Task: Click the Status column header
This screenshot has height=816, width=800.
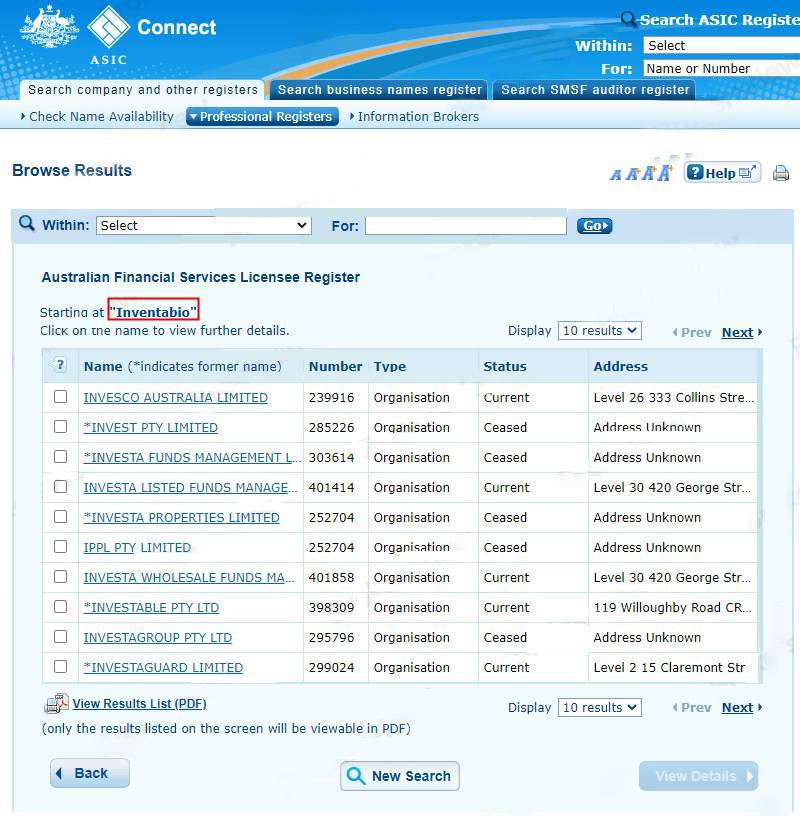Action: click(x=505, y=366)
